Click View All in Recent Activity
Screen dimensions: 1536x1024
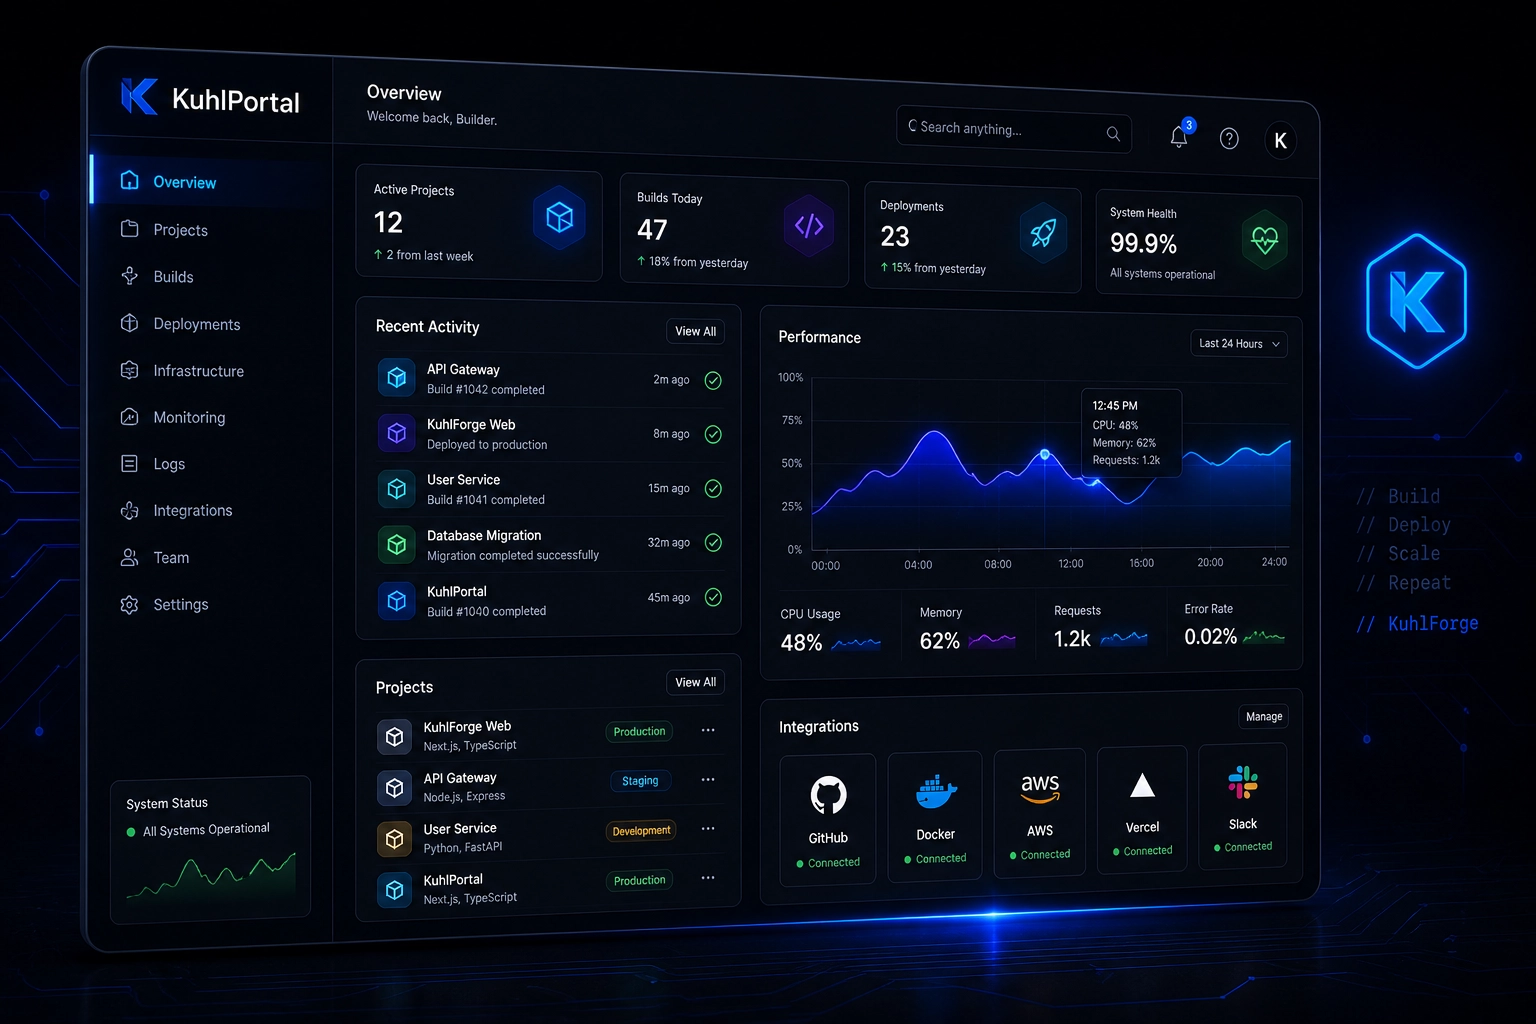695,331
